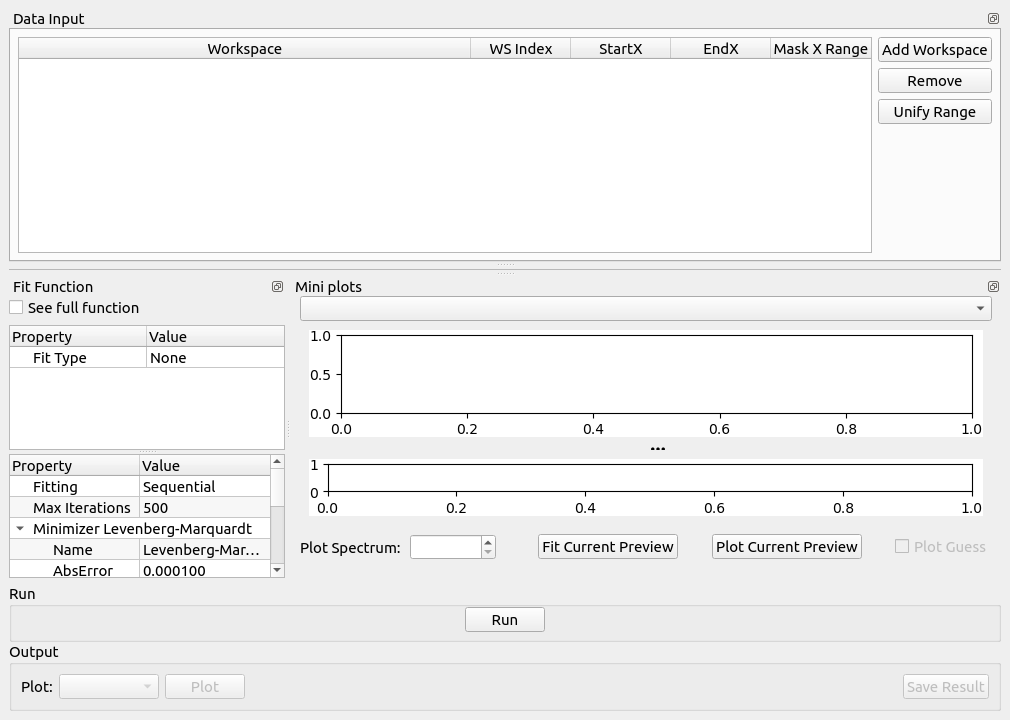Select the Fit Type value None
The height and width of the screenshot is (720, 1010).
[x=214, y=358]
